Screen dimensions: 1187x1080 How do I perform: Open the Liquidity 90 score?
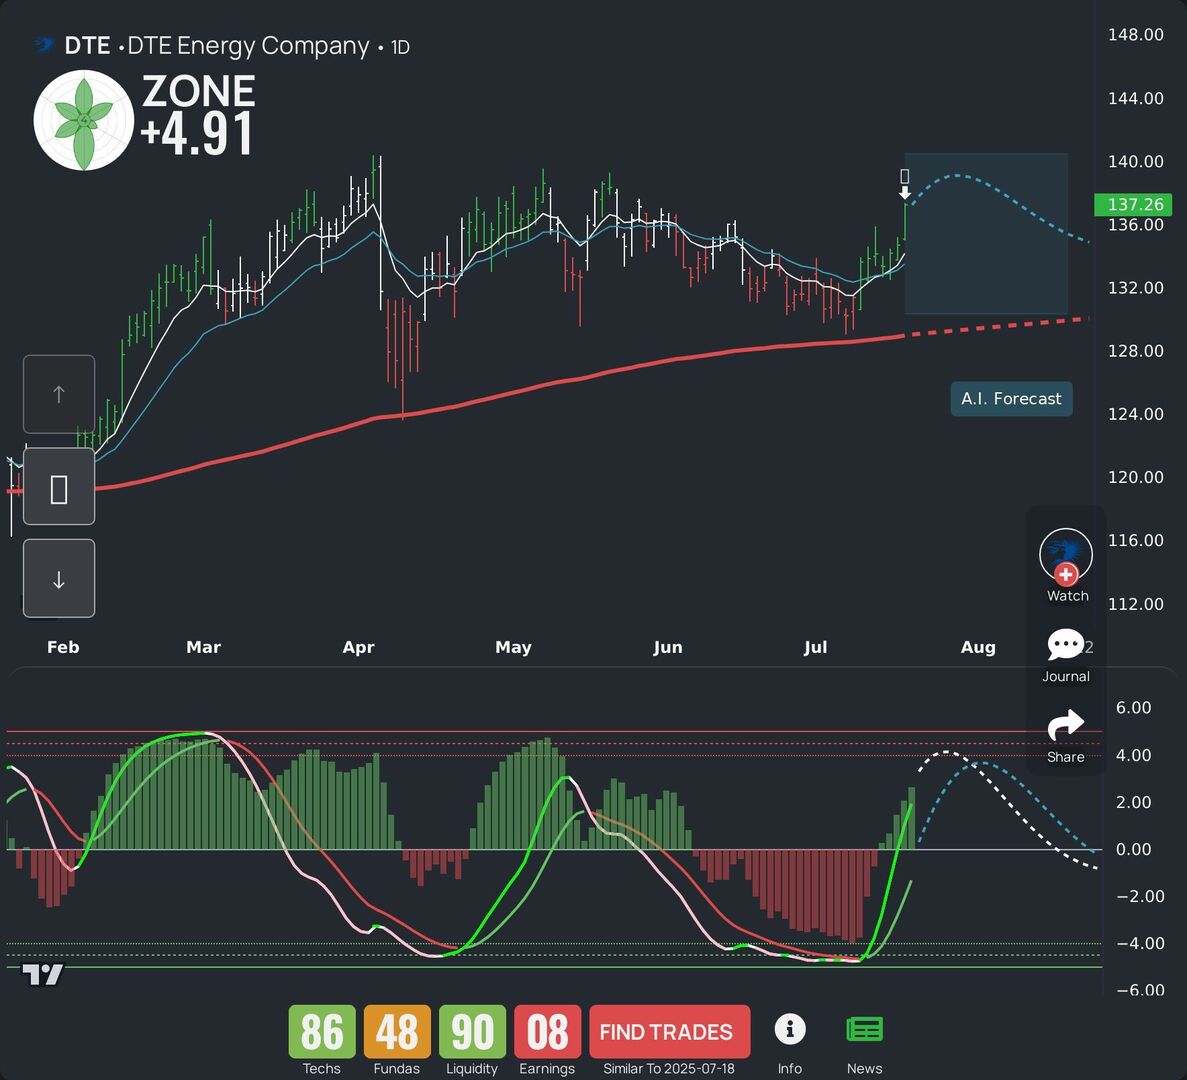click(472, 1032)
